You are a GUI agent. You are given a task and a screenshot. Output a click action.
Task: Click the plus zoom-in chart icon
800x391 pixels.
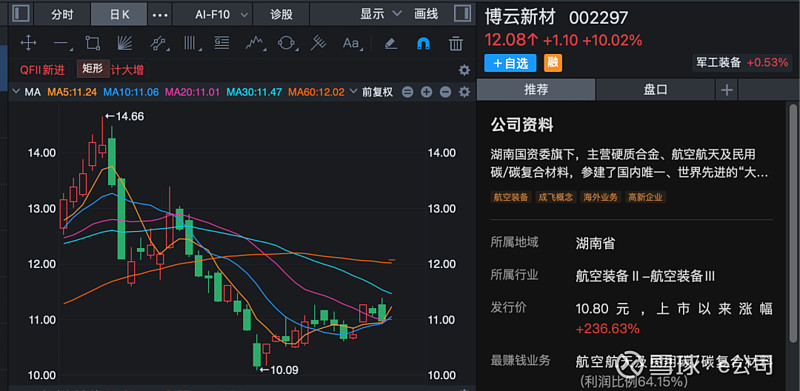point(427,92)
